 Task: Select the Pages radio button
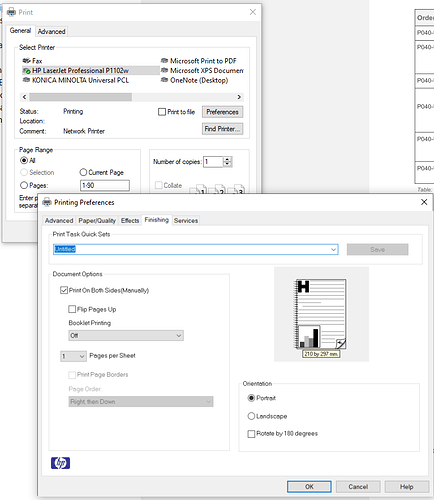[24, 185]
